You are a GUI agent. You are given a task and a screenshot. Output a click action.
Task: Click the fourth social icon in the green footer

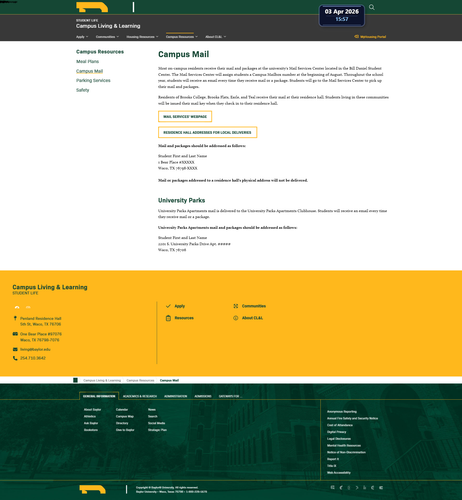(357, 487)
